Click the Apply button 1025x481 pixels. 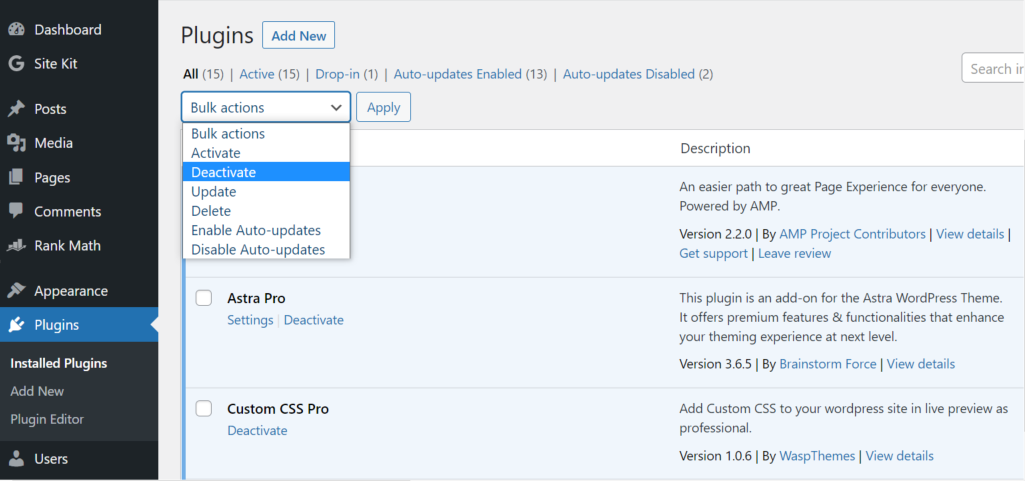(384, 107)
